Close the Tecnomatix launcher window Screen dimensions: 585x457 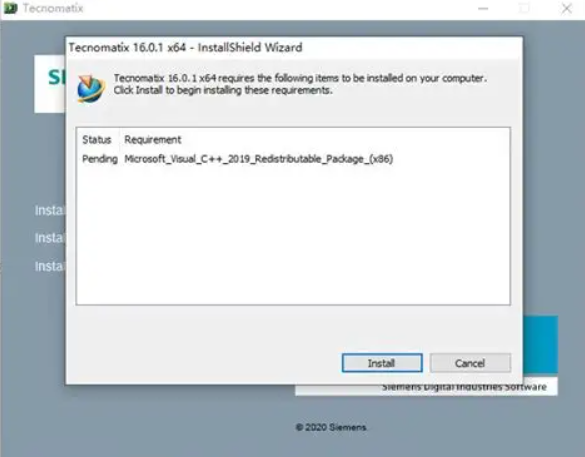[x=567, y=8]
